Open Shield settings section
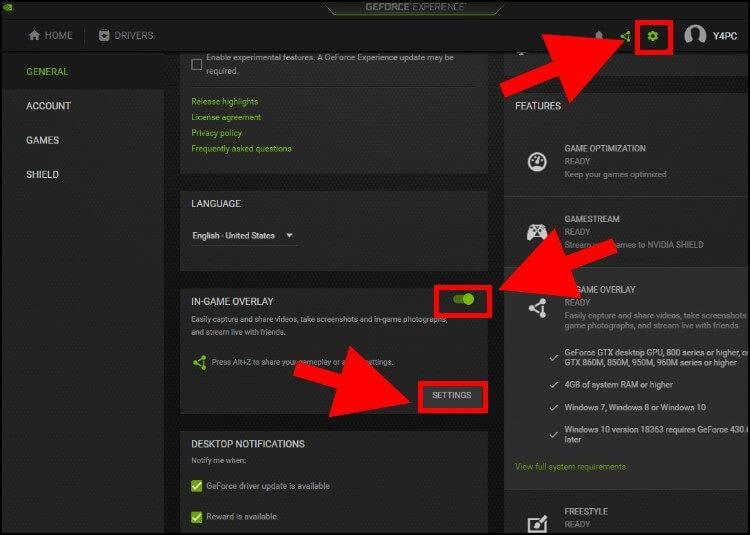 (42, 175)
